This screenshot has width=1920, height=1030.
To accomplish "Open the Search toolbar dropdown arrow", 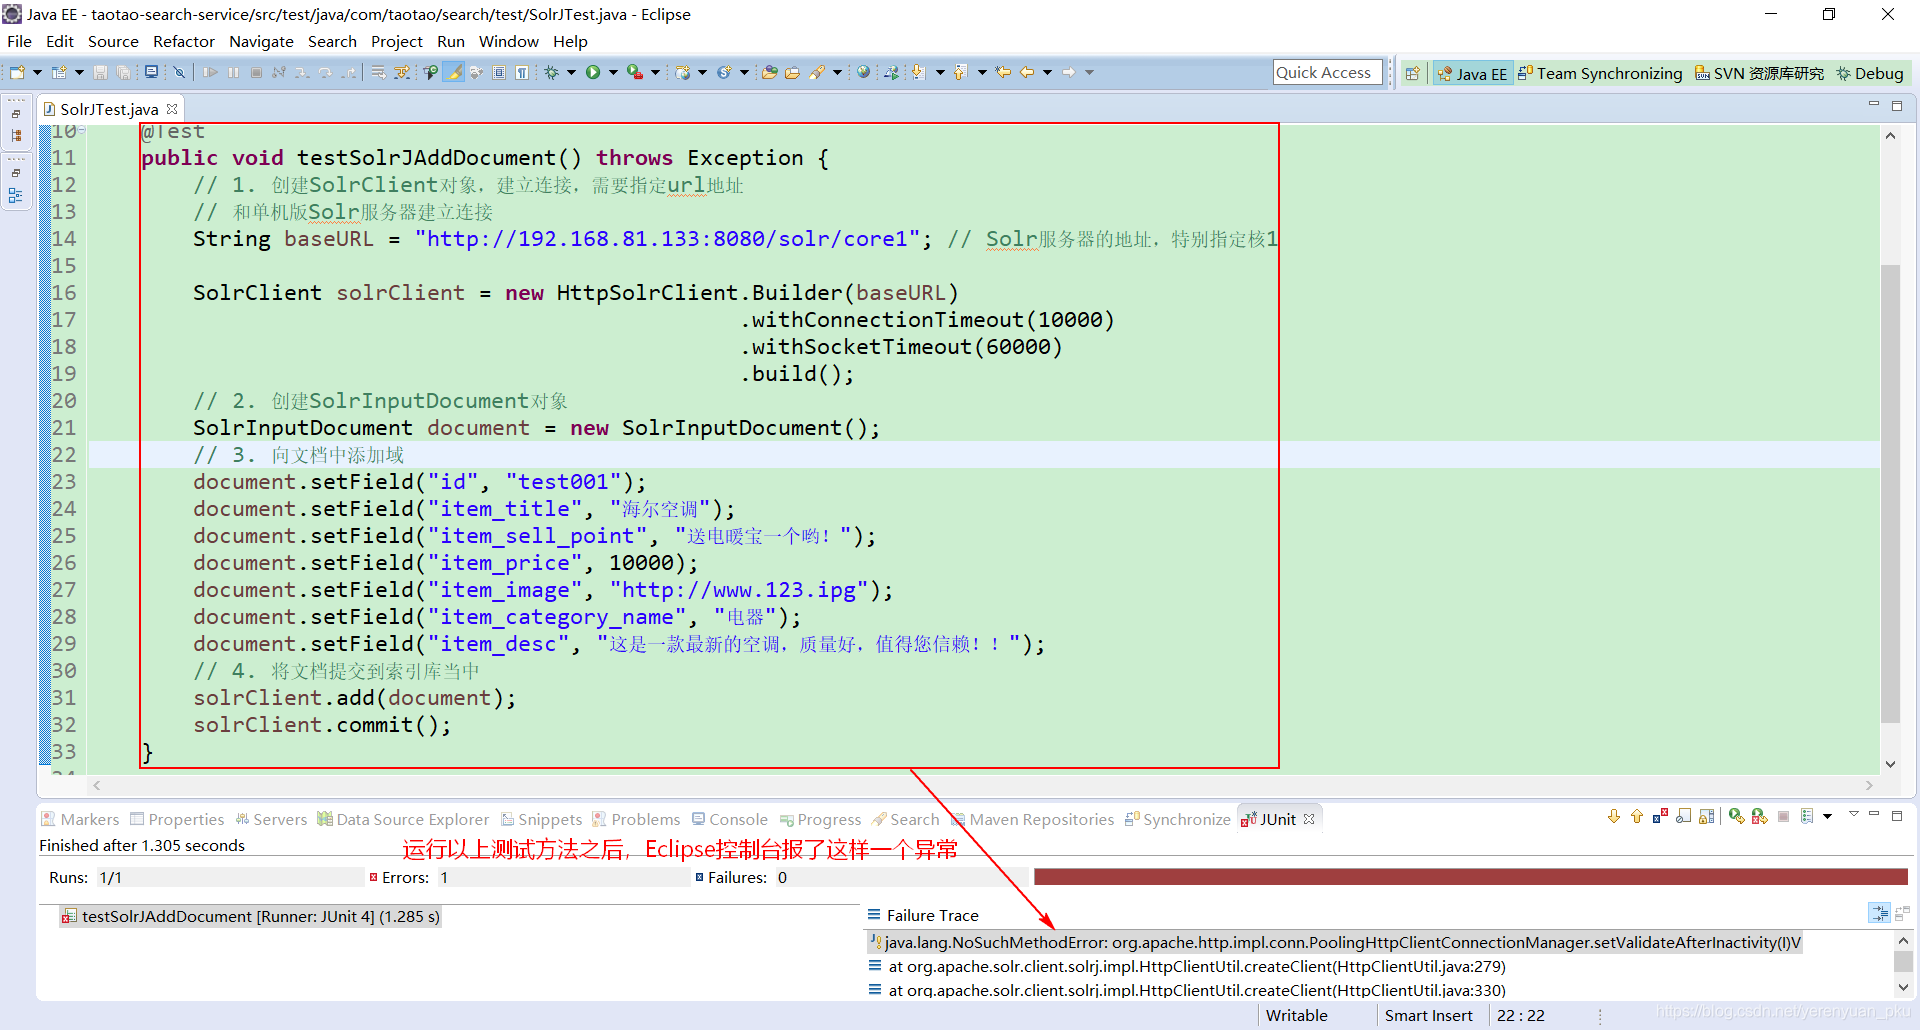I will pos(836,72).
